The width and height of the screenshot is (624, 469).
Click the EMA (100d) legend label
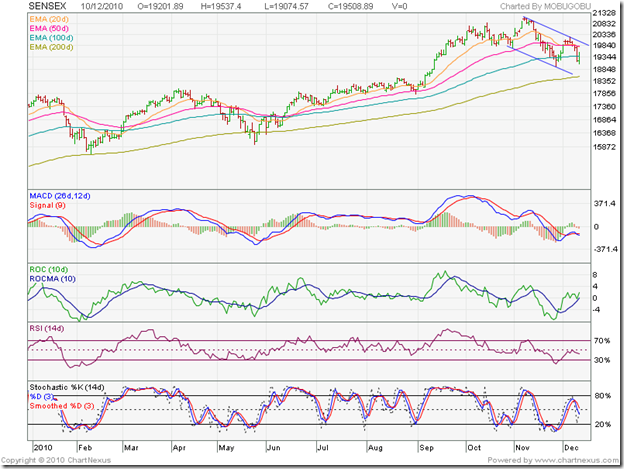pos(51,38)
